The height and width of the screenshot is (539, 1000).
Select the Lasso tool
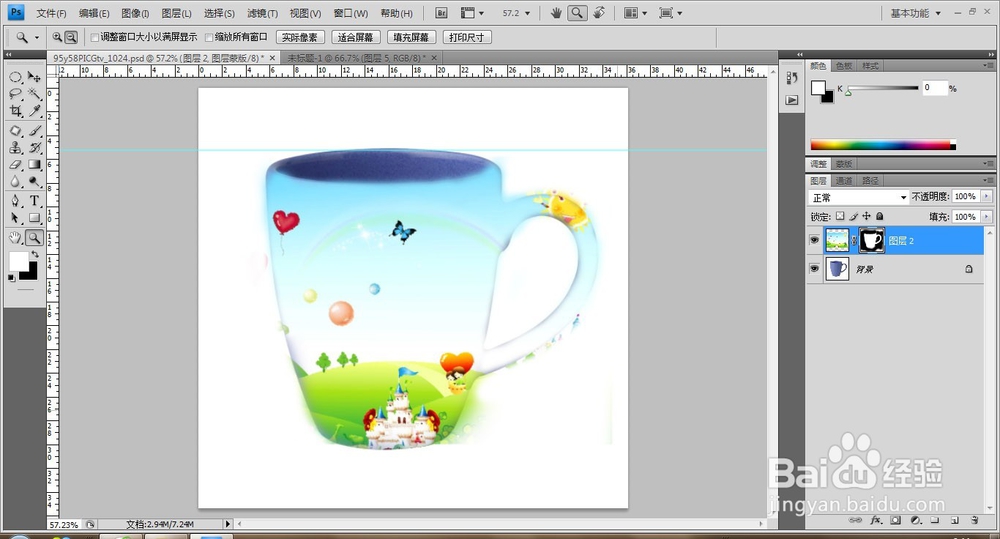[x=16, y=94]
